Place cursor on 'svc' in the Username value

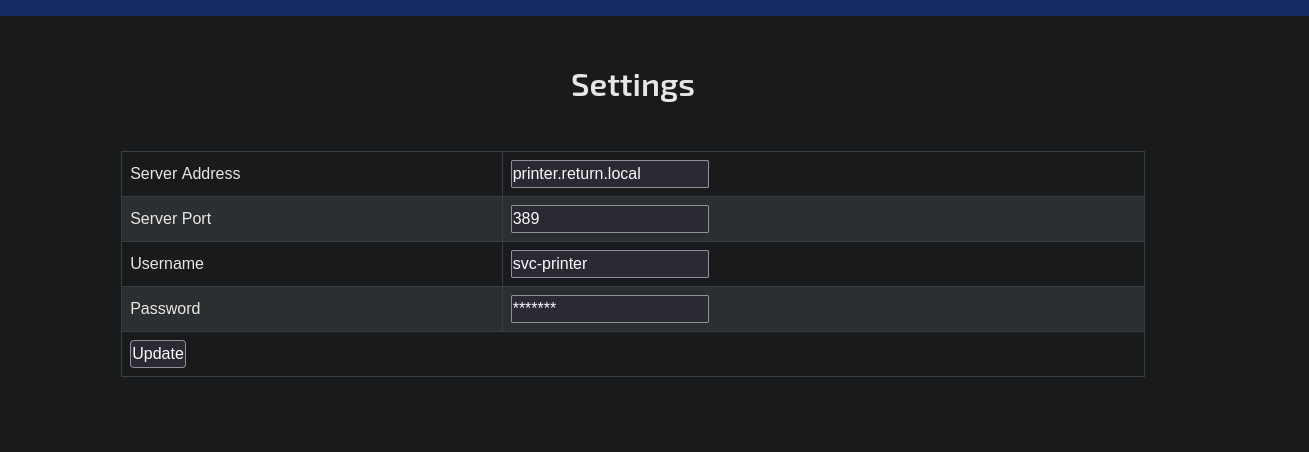point(524,264)
